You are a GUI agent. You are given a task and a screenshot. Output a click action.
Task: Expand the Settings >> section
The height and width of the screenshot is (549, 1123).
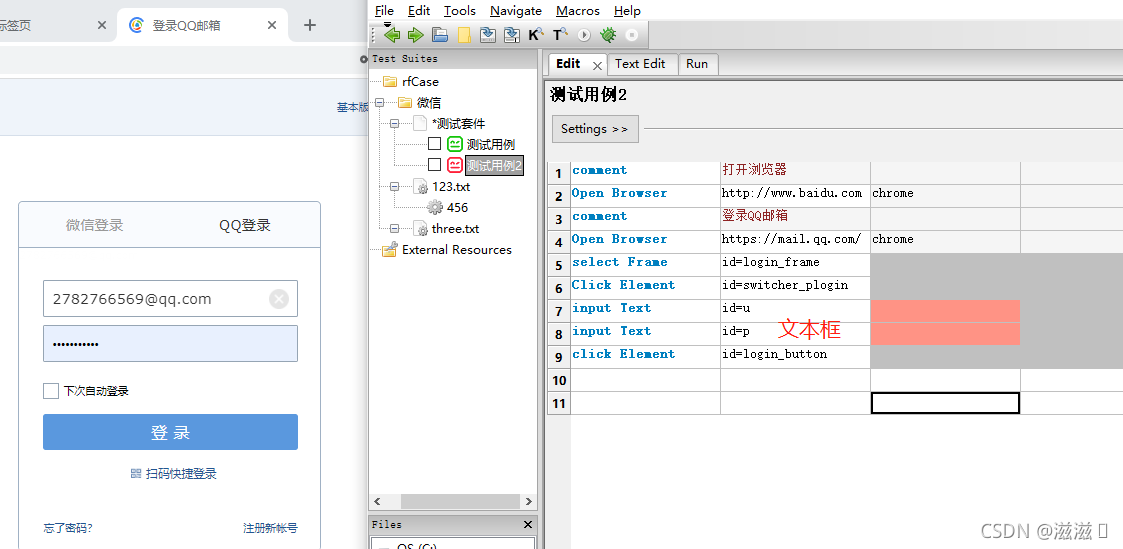(594, 129)
